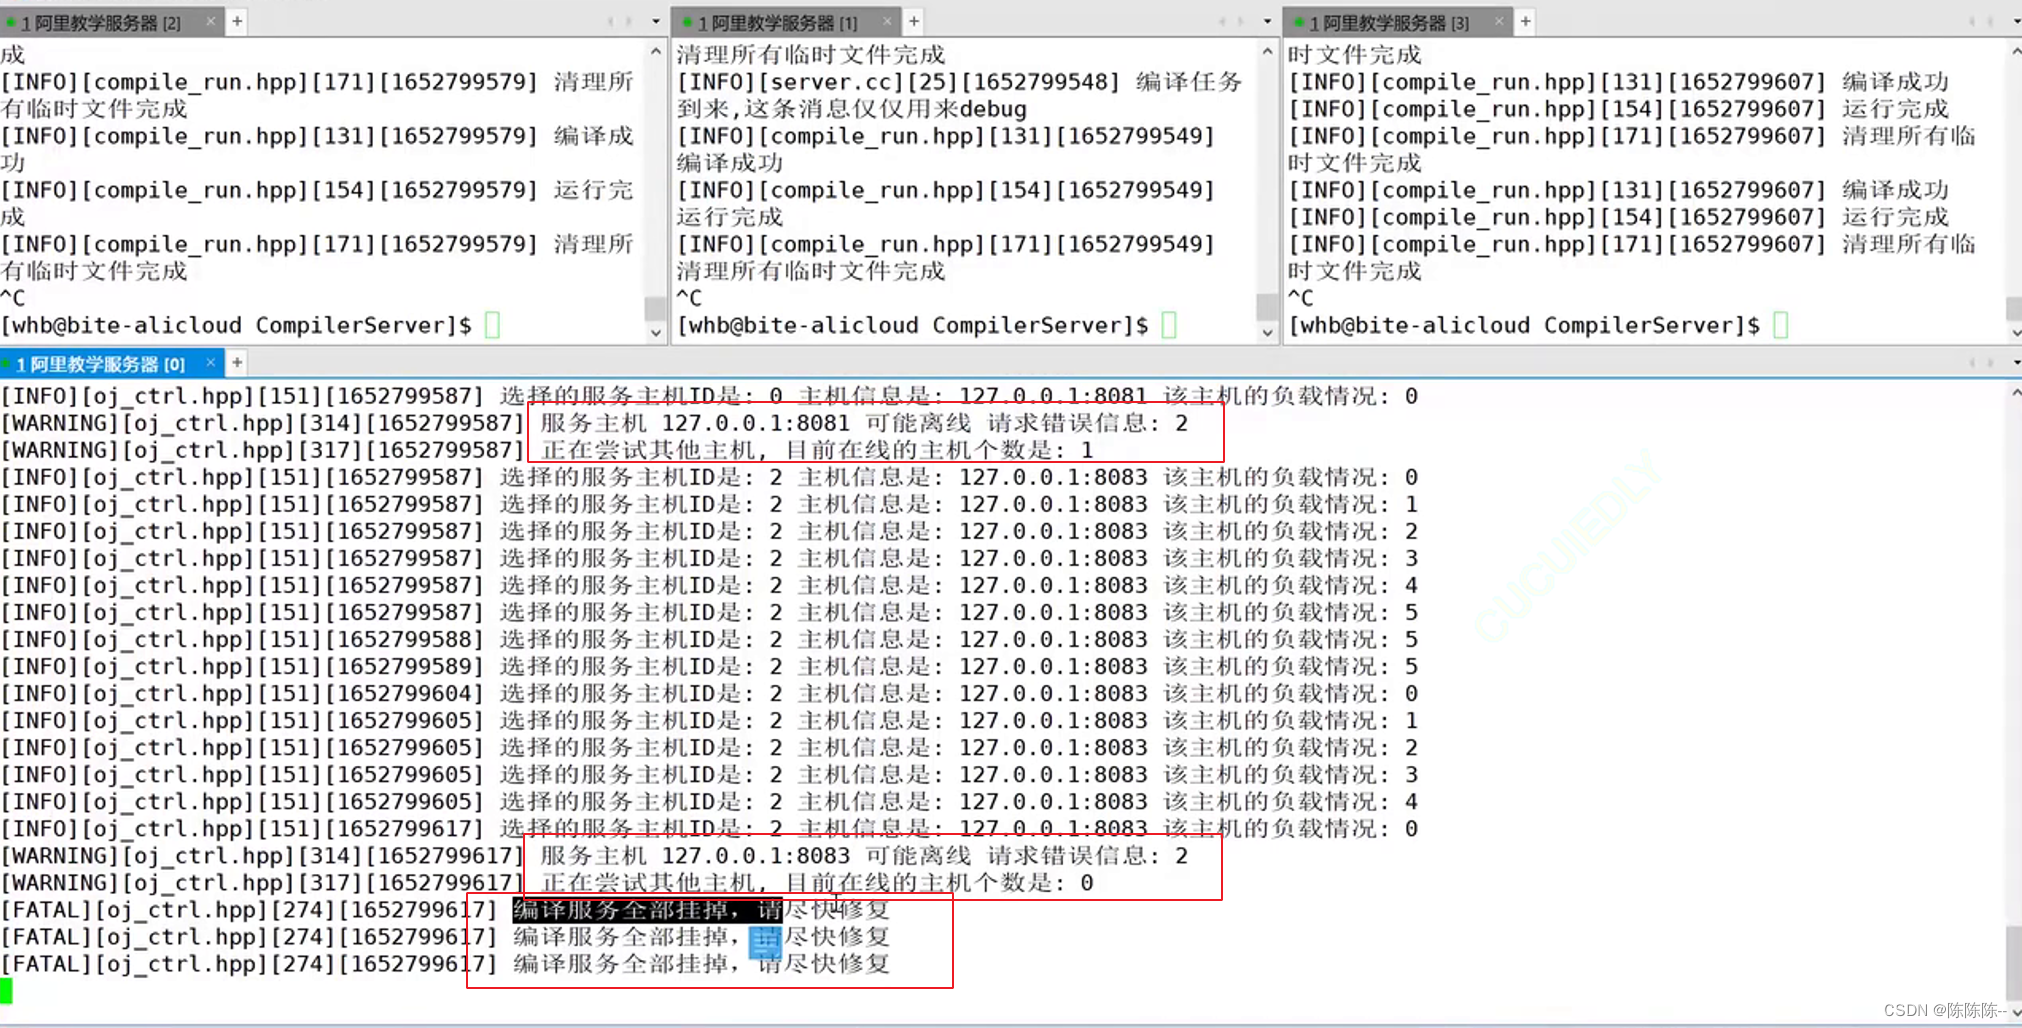This screenshot has width=2022, height=1028.
Task: Click scroll-down arrow in server [1] terminal
Action: click(1267, 333)
